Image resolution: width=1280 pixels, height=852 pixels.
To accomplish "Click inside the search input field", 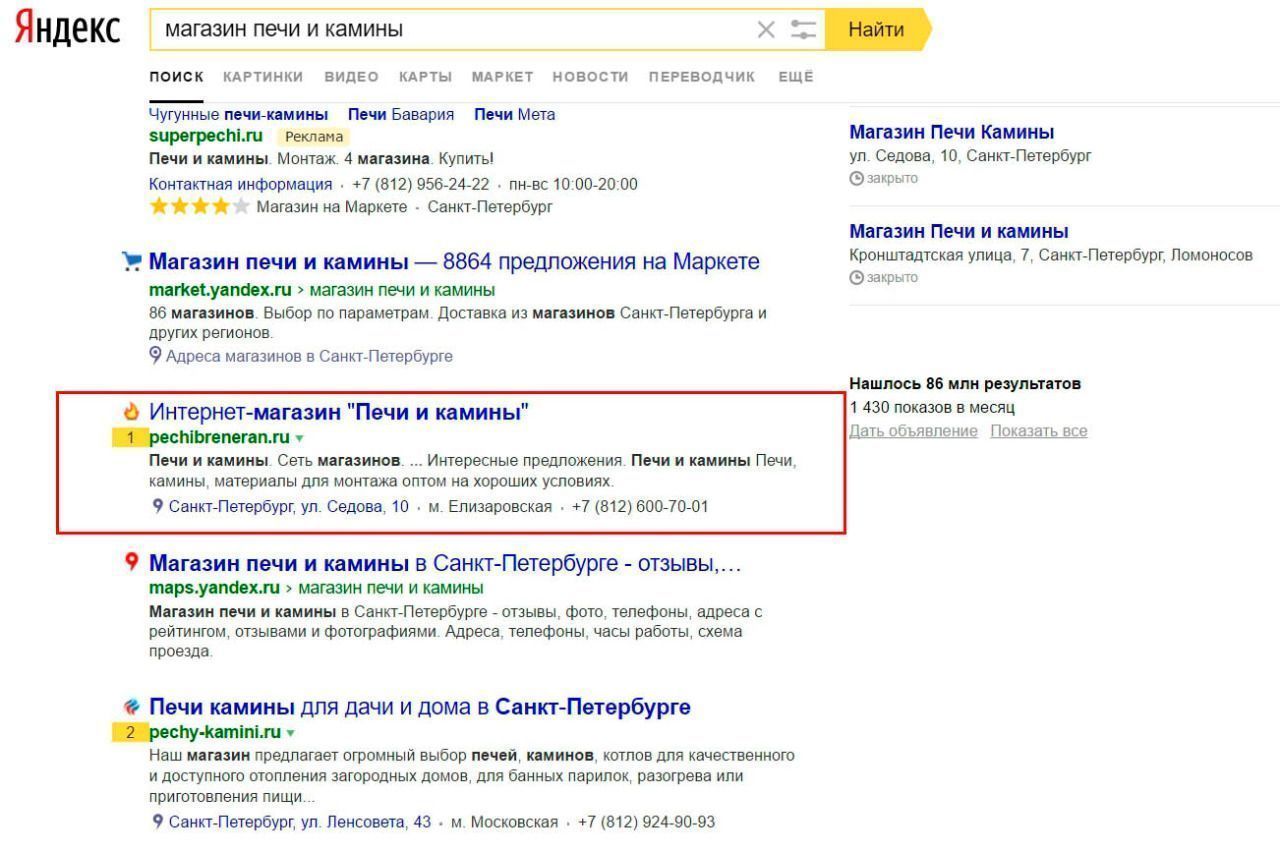I will (x=450, y=30).
